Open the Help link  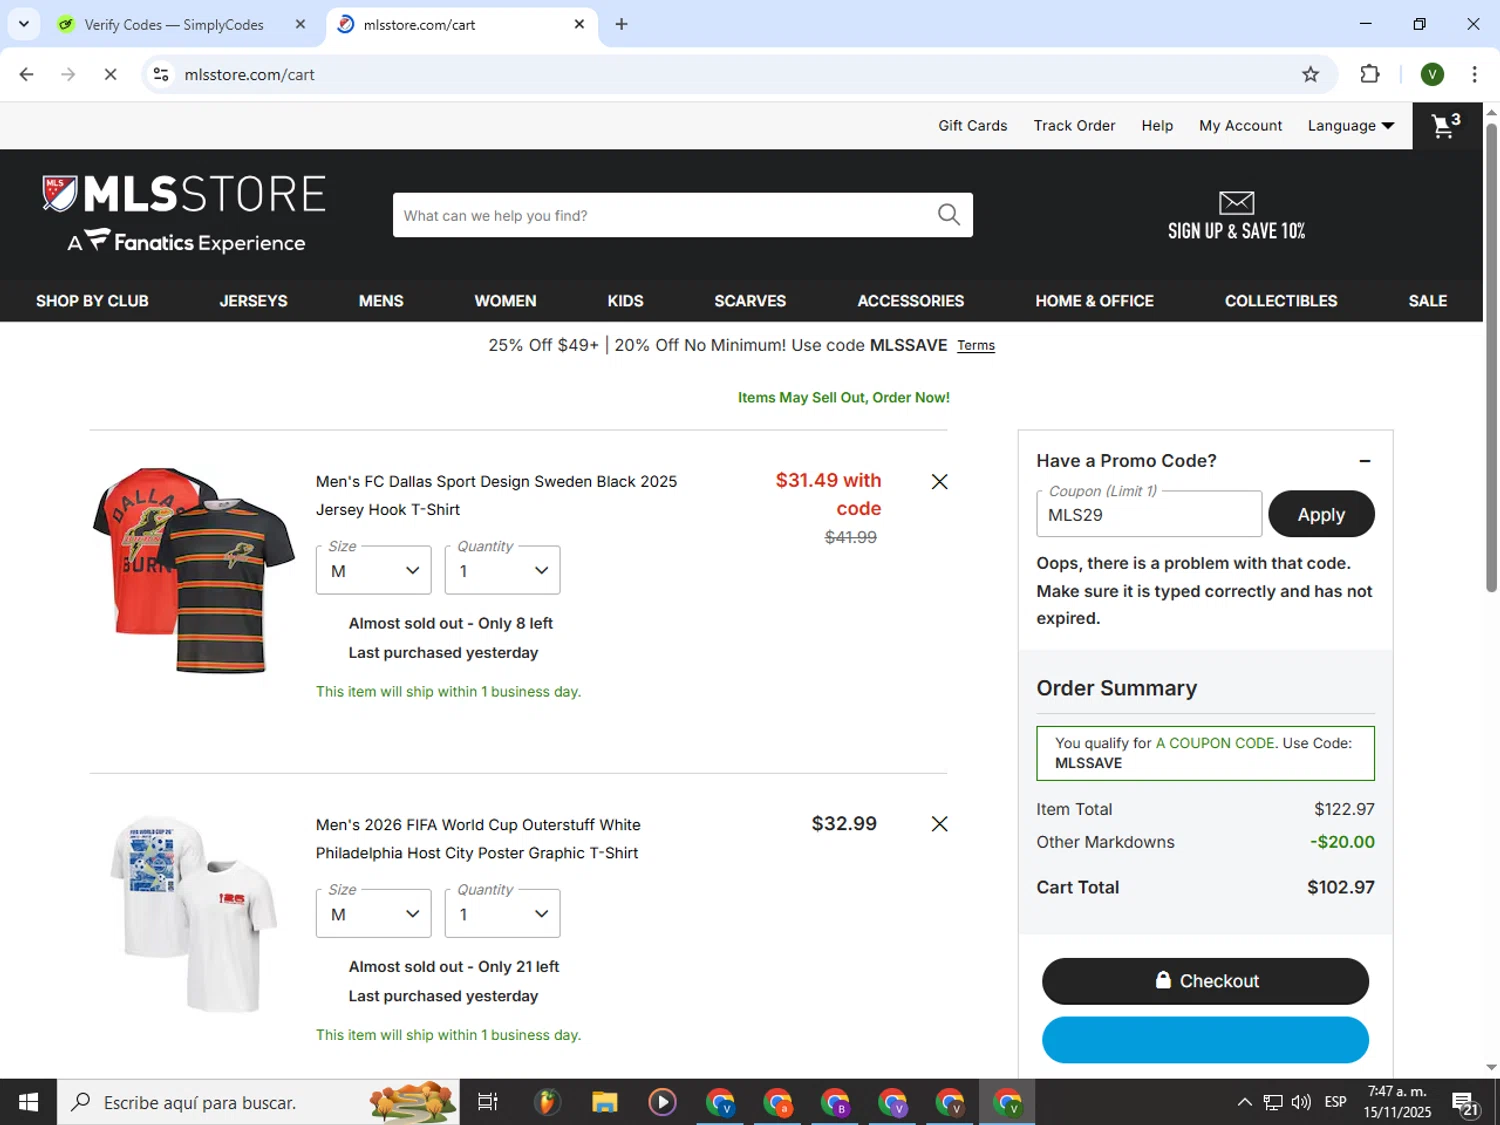1157,125
